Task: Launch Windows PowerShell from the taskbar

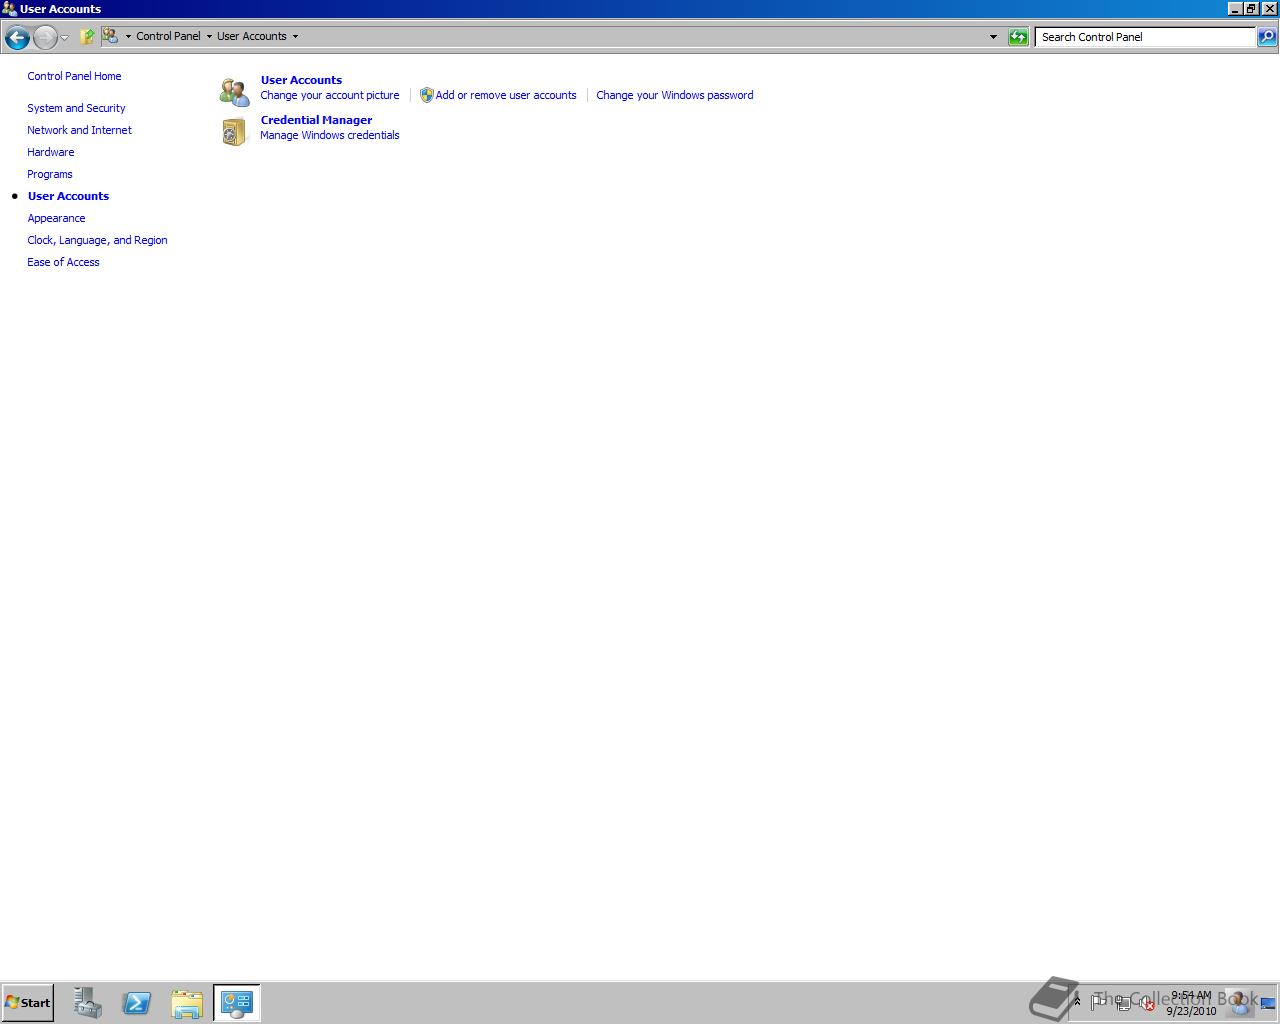Action: click(137, 1003)
